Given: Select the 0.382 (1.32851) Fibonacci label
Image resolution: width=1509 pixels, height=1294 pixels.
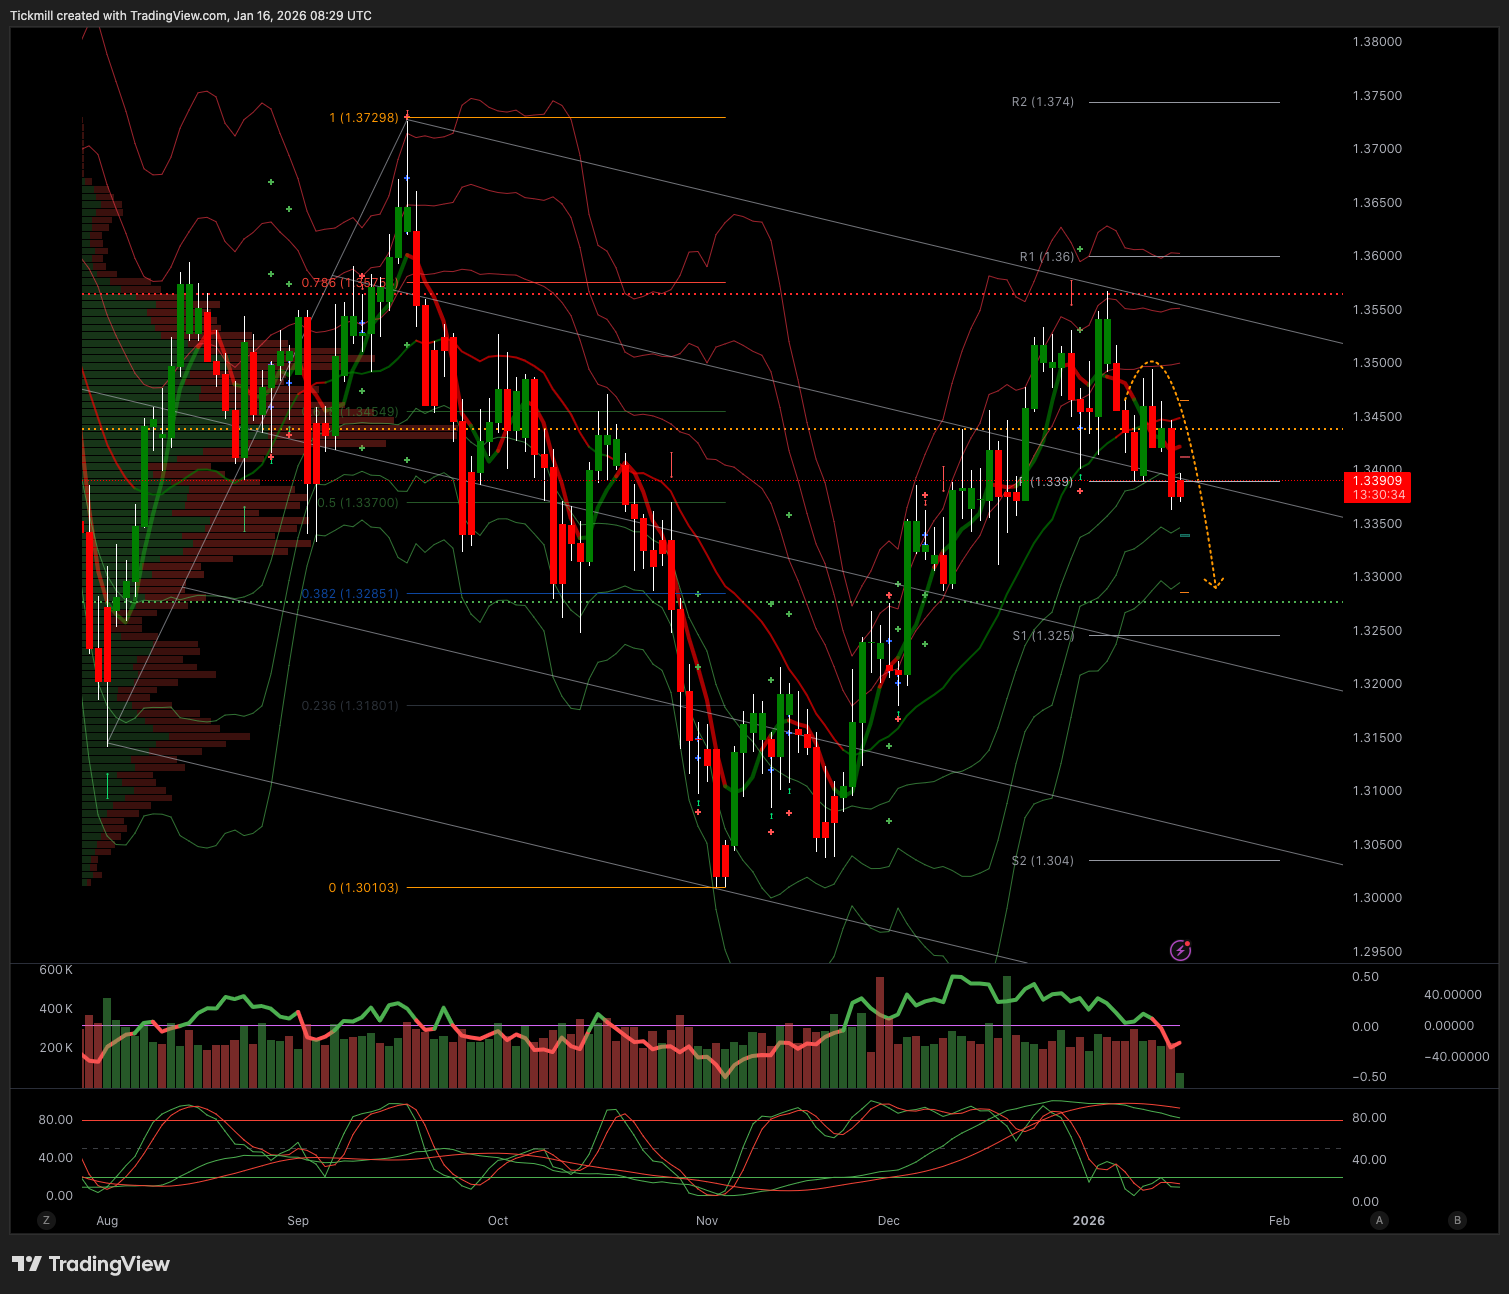Looking at the screenshot, I should (x=350, y=594).
